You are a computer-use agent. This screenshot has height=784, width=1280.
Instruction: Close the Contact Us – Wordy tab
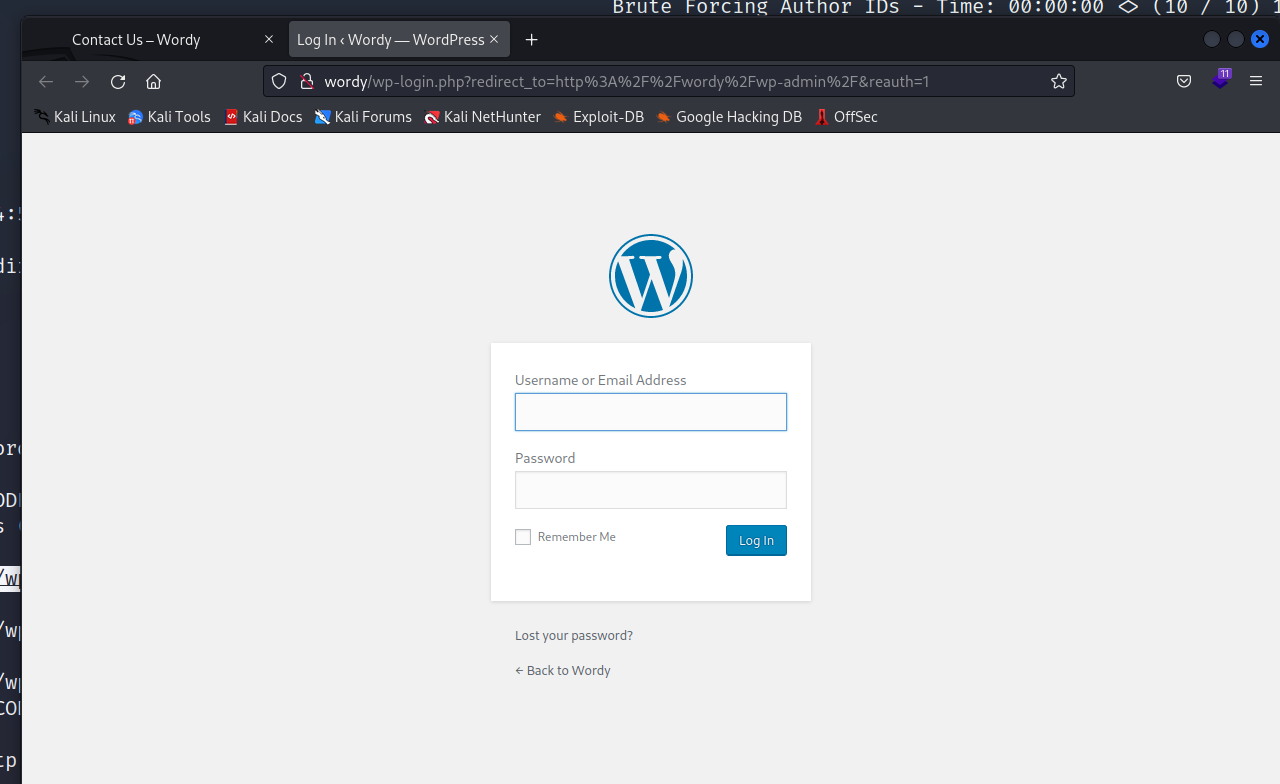[269, 40]
